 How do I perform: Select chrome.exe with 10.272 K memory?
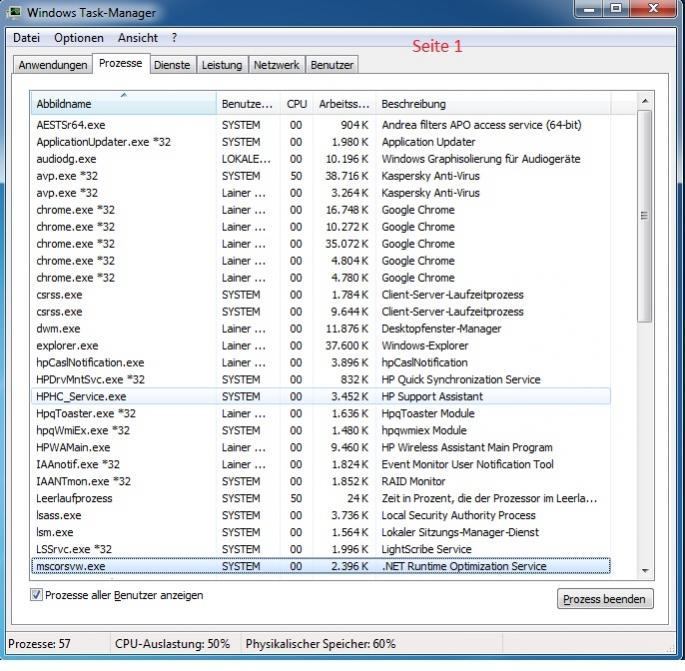click(x=321, y=227)
